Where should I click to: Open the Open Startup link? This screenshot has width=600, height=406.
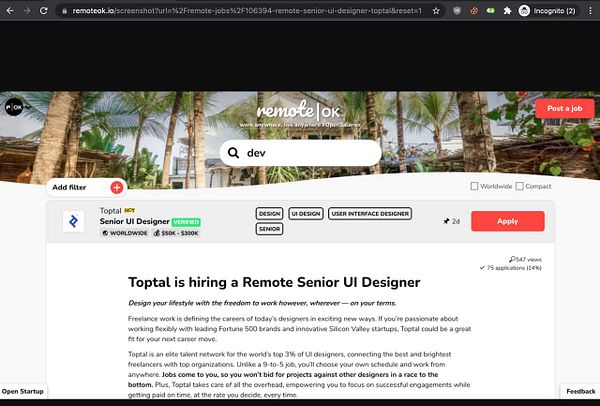23,391
